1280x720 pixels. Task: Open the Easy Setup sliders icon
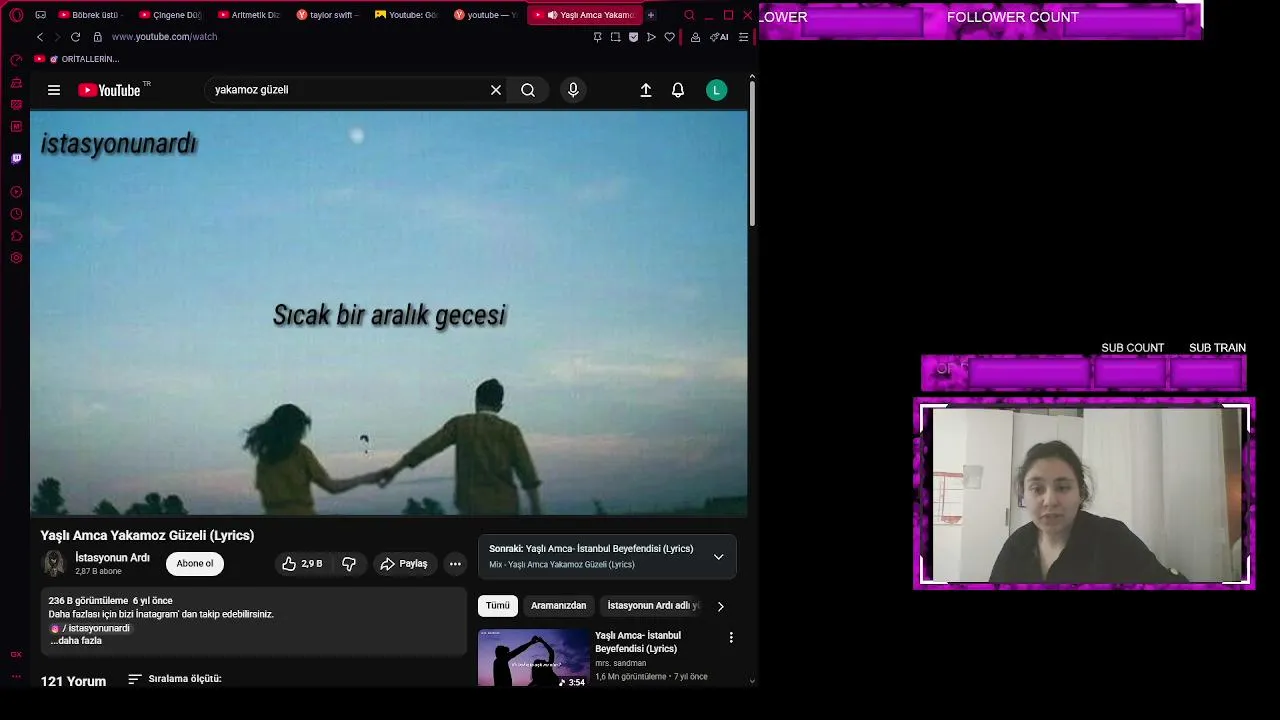(743, 37)
